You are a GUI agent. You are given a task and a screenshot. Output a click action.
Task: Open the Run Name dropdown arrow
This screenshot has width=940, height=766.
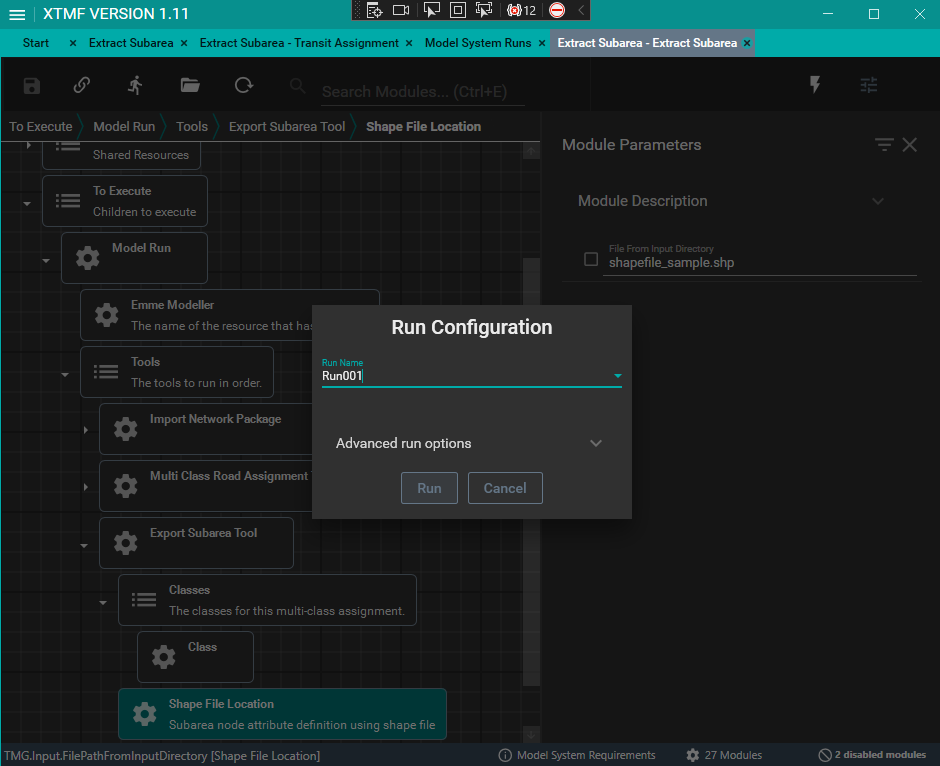pos(617,376)
